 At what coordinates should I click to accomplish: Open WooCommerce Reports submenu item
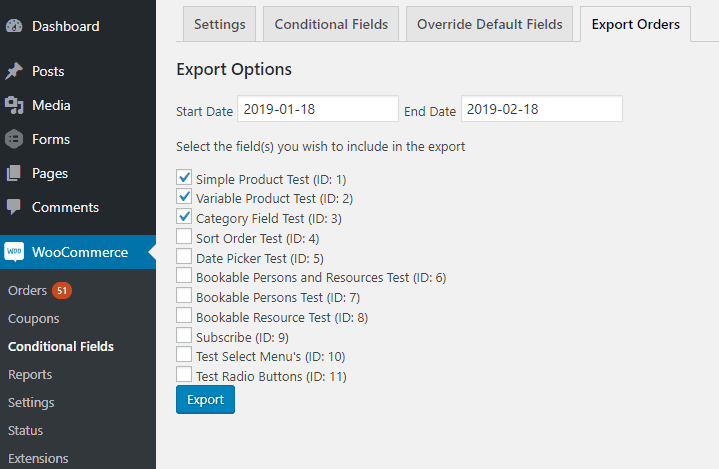point(30,375)
